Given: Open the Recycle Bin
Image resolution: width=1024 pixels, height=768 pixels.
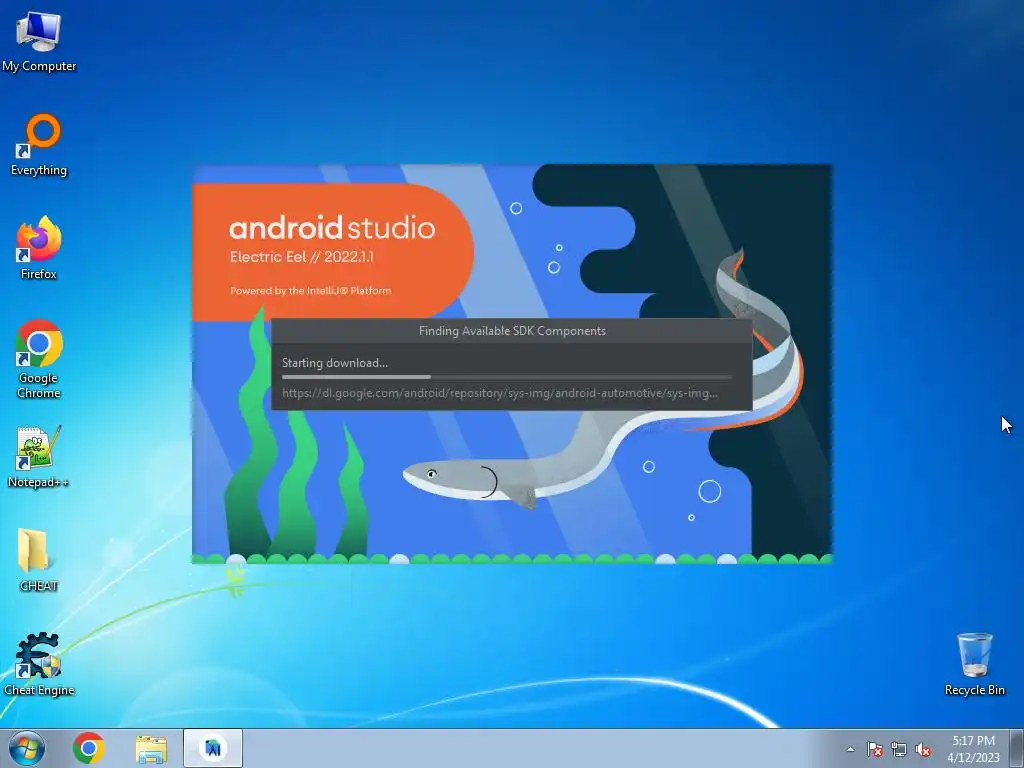Looking at the screenshot, I should 974,664.
